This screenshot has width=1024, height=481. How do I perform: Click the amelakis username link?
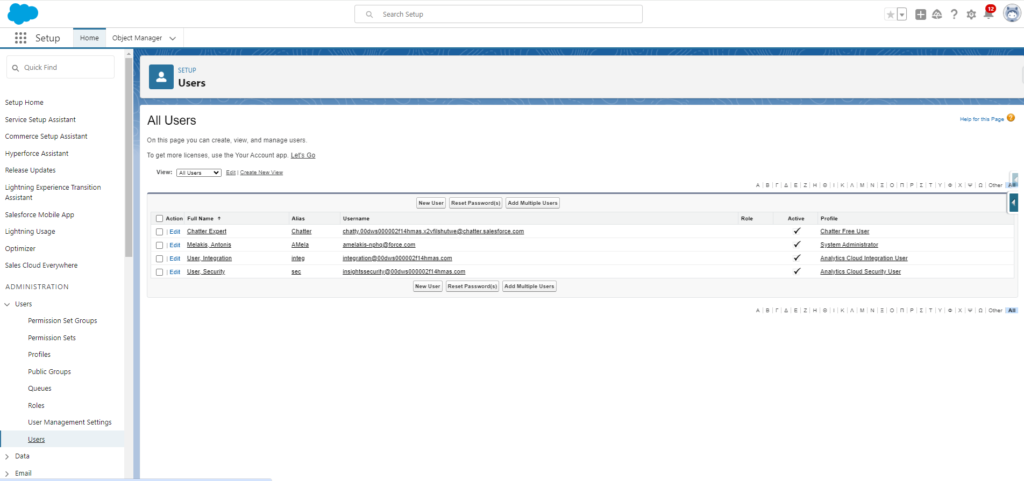click(x=379, y=245)
